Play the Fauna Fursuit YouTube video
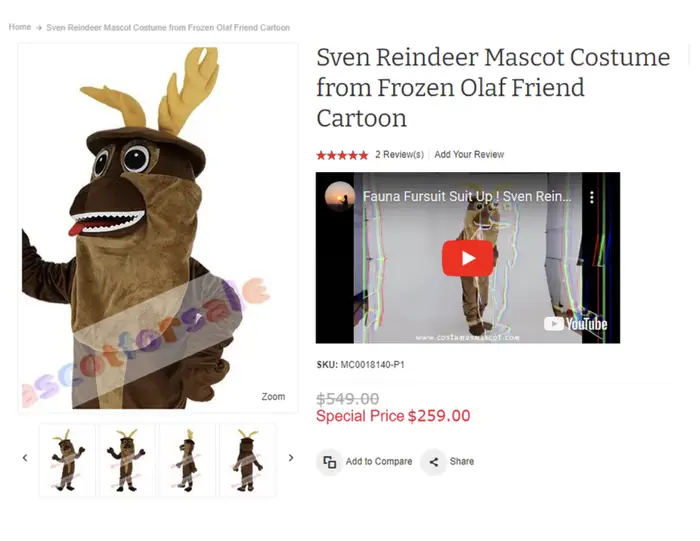Viewport: 700px width, 541px height. tap(467, 258)
